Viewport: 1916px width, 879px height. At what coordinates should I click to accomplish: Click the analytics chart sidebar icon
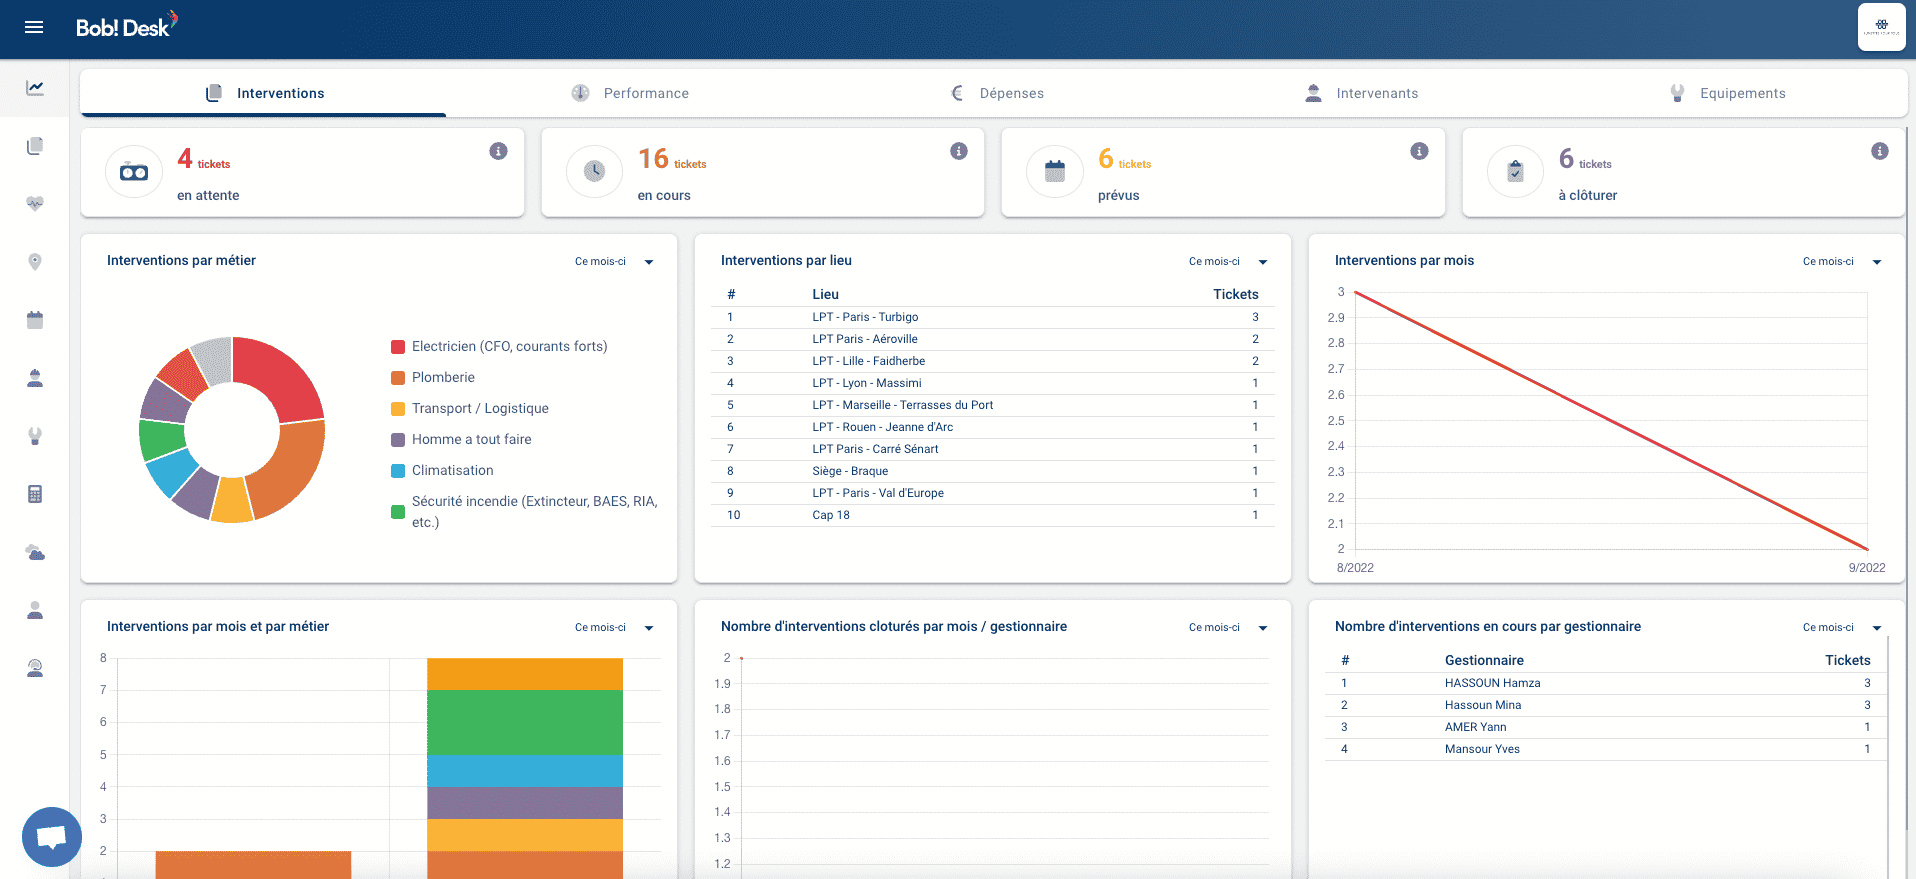point(35,88)
